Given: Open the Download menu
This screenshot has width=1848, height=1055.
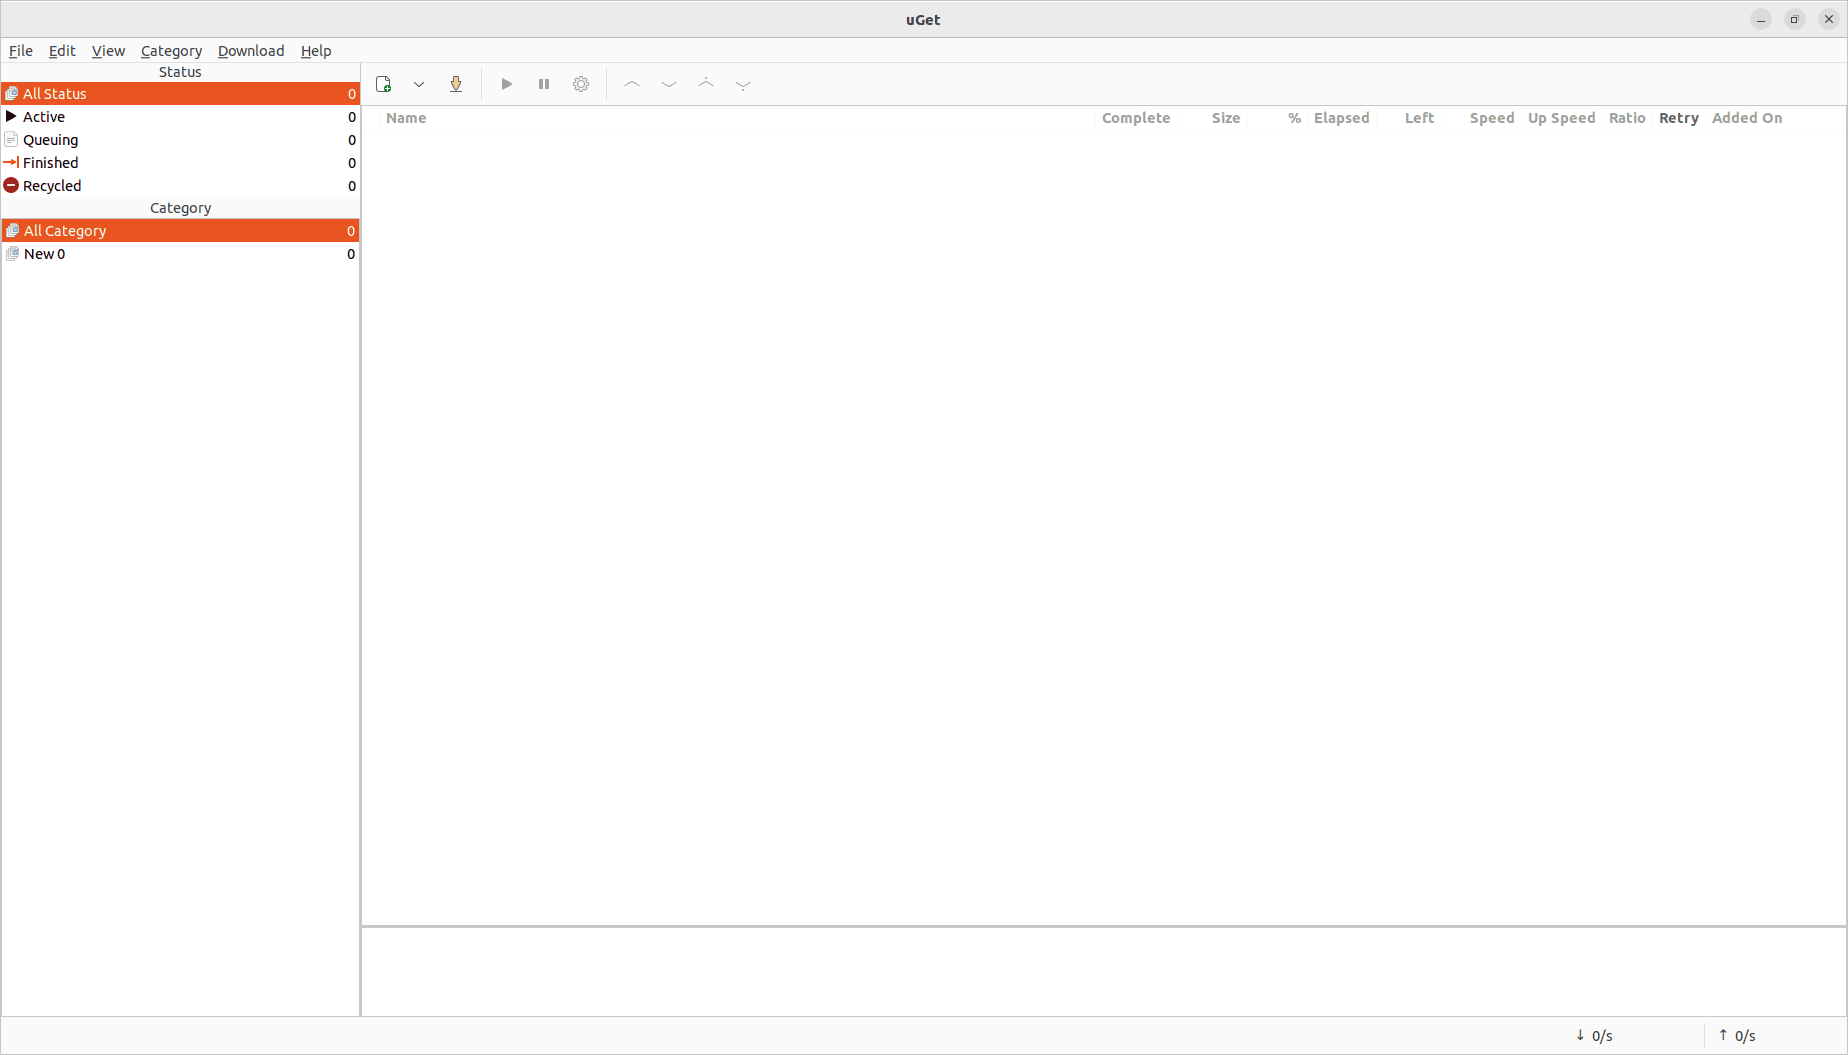Looking at the screenshot, I should tap(250, 51).
